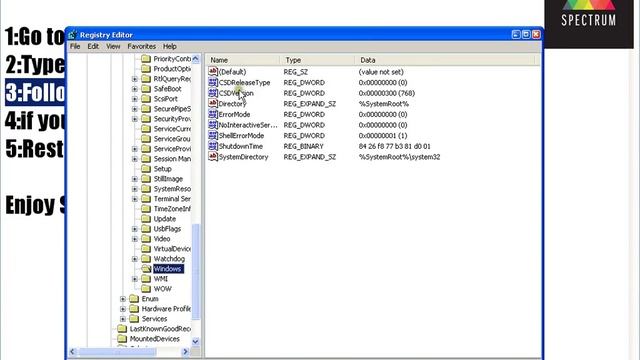Click the MountedDevices folder icon
Image resolution: width=640 pixels, height=360 pixels.
(122, 339)
